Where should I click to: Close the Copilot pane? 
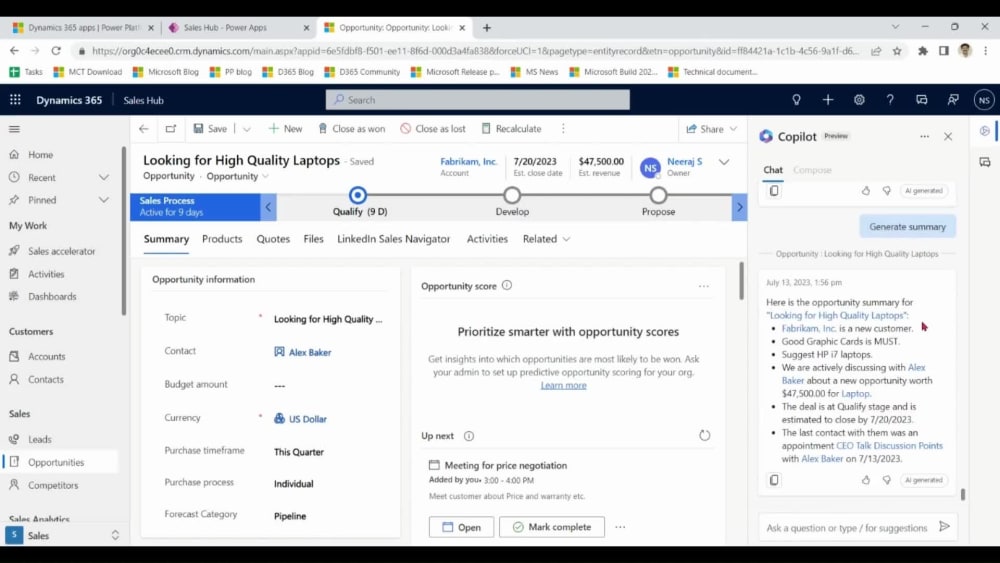tap(948, 136)
